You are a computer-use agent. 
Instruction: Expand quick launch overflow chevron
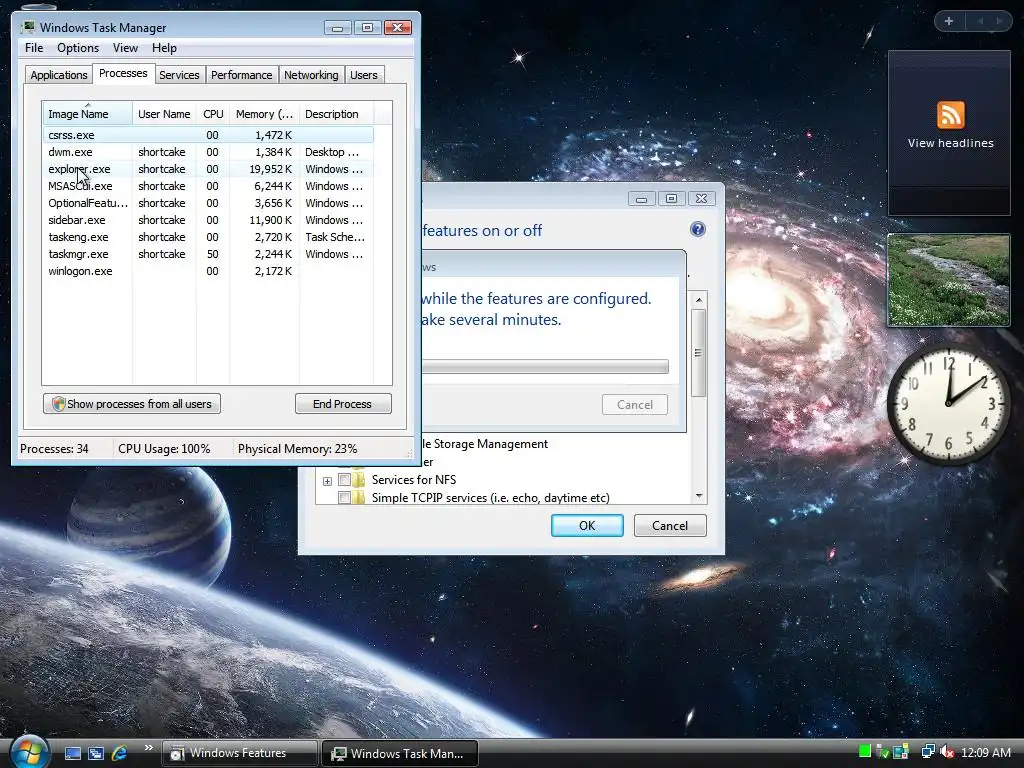[148, 748]
